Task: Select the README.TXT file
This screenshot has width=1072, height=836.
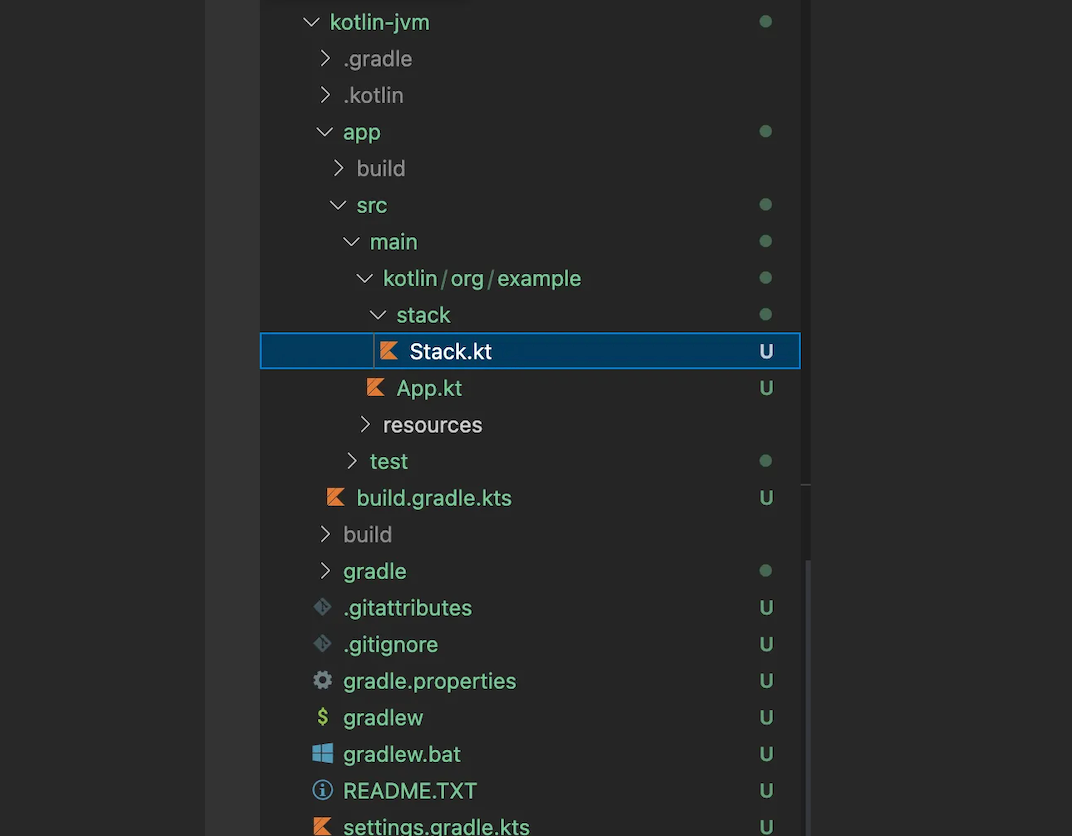Action: pyautogui.click(x=410, y=791)
